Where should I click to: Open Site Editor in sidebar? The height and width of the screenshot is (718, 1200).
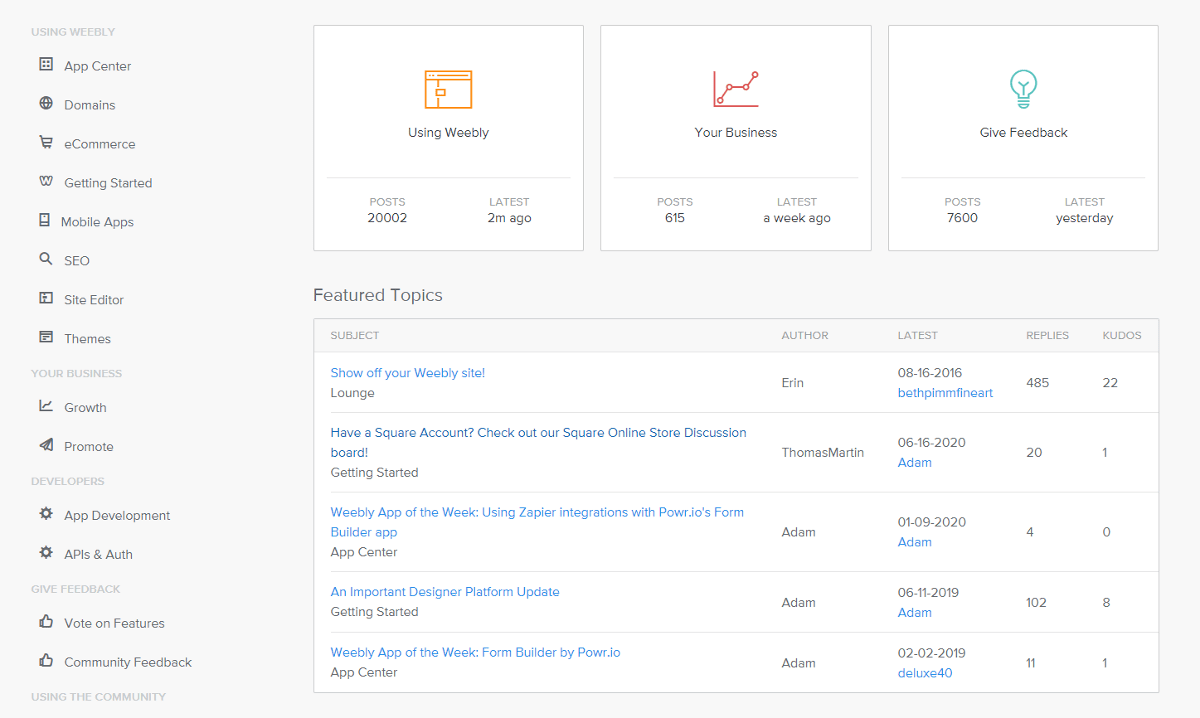click(x=94, y=300)
